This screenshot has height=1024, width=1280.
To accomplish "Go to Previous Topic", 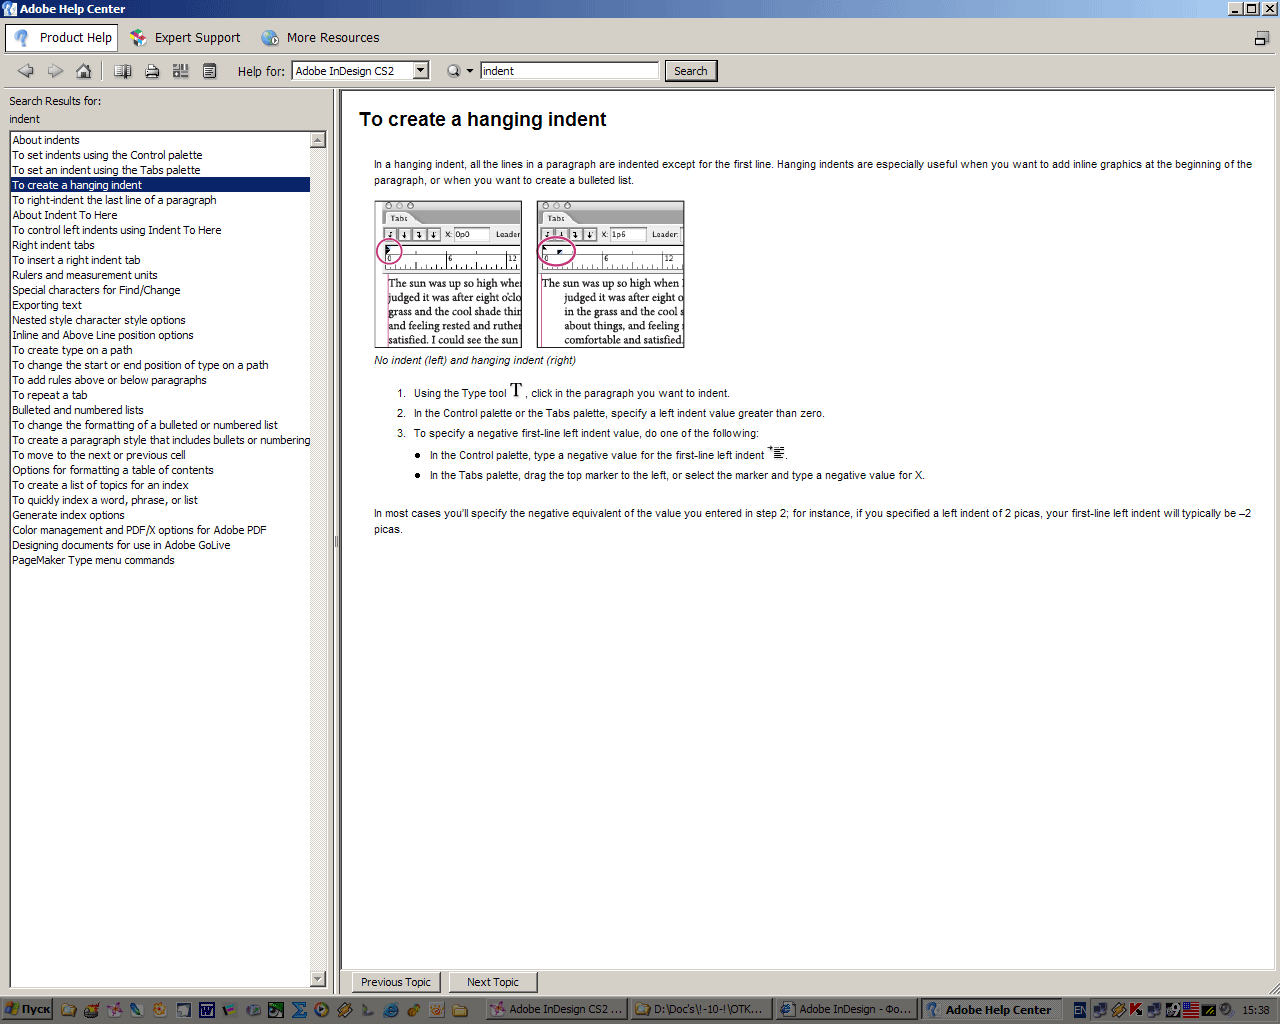I will coord(396,982).
